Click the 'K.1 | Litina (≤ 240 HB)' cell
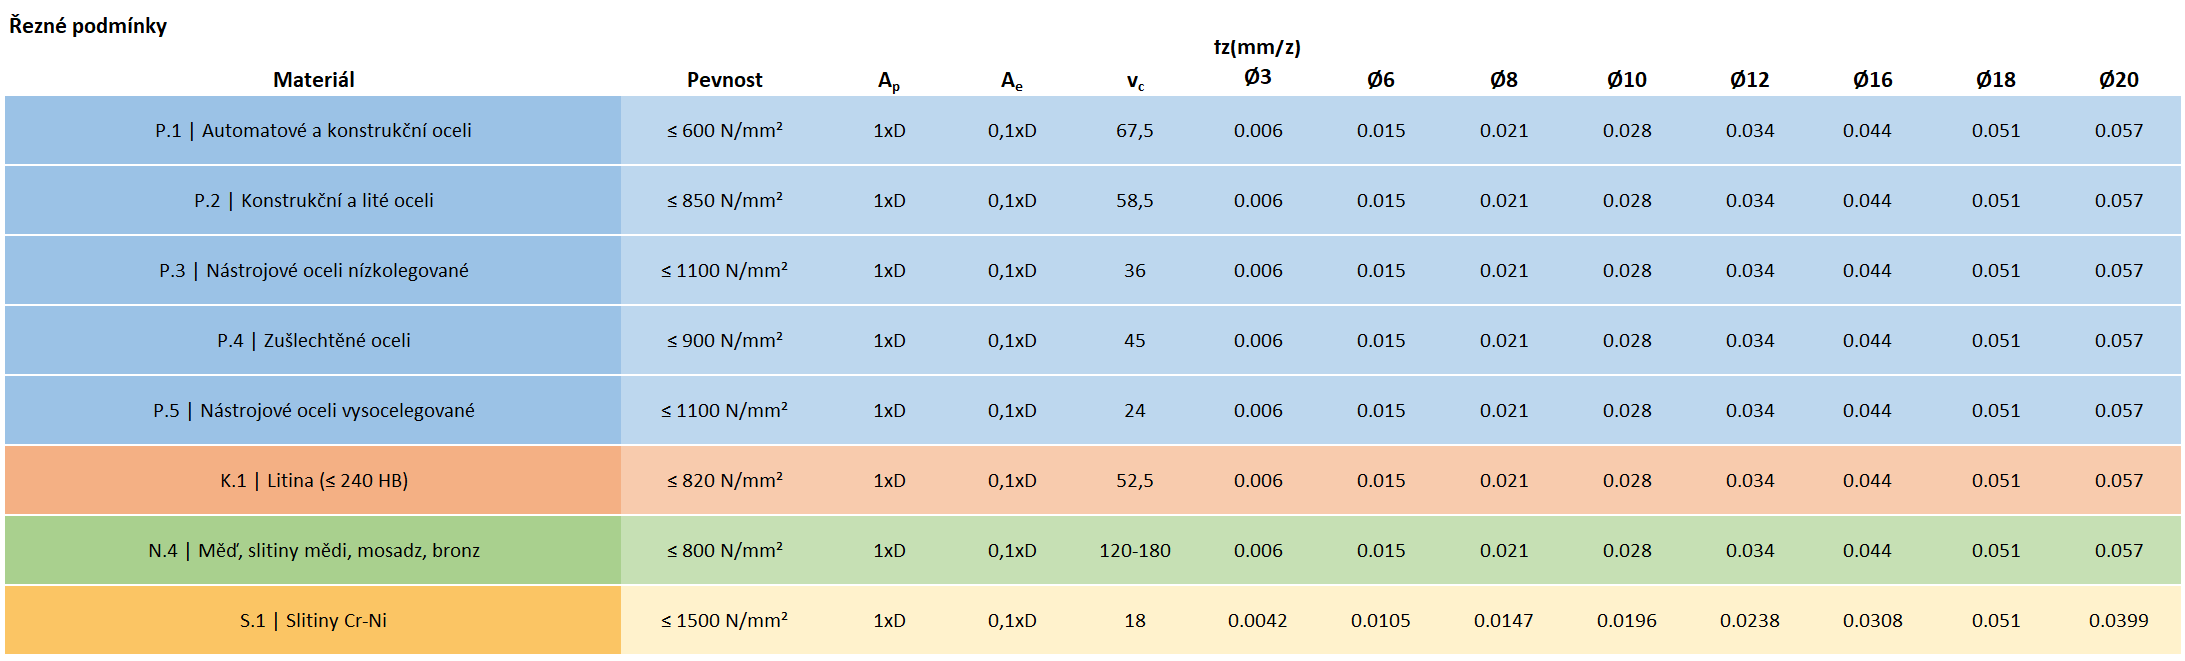The height and width of the screenshot is (661, 2185). click(x=313, y=481)
